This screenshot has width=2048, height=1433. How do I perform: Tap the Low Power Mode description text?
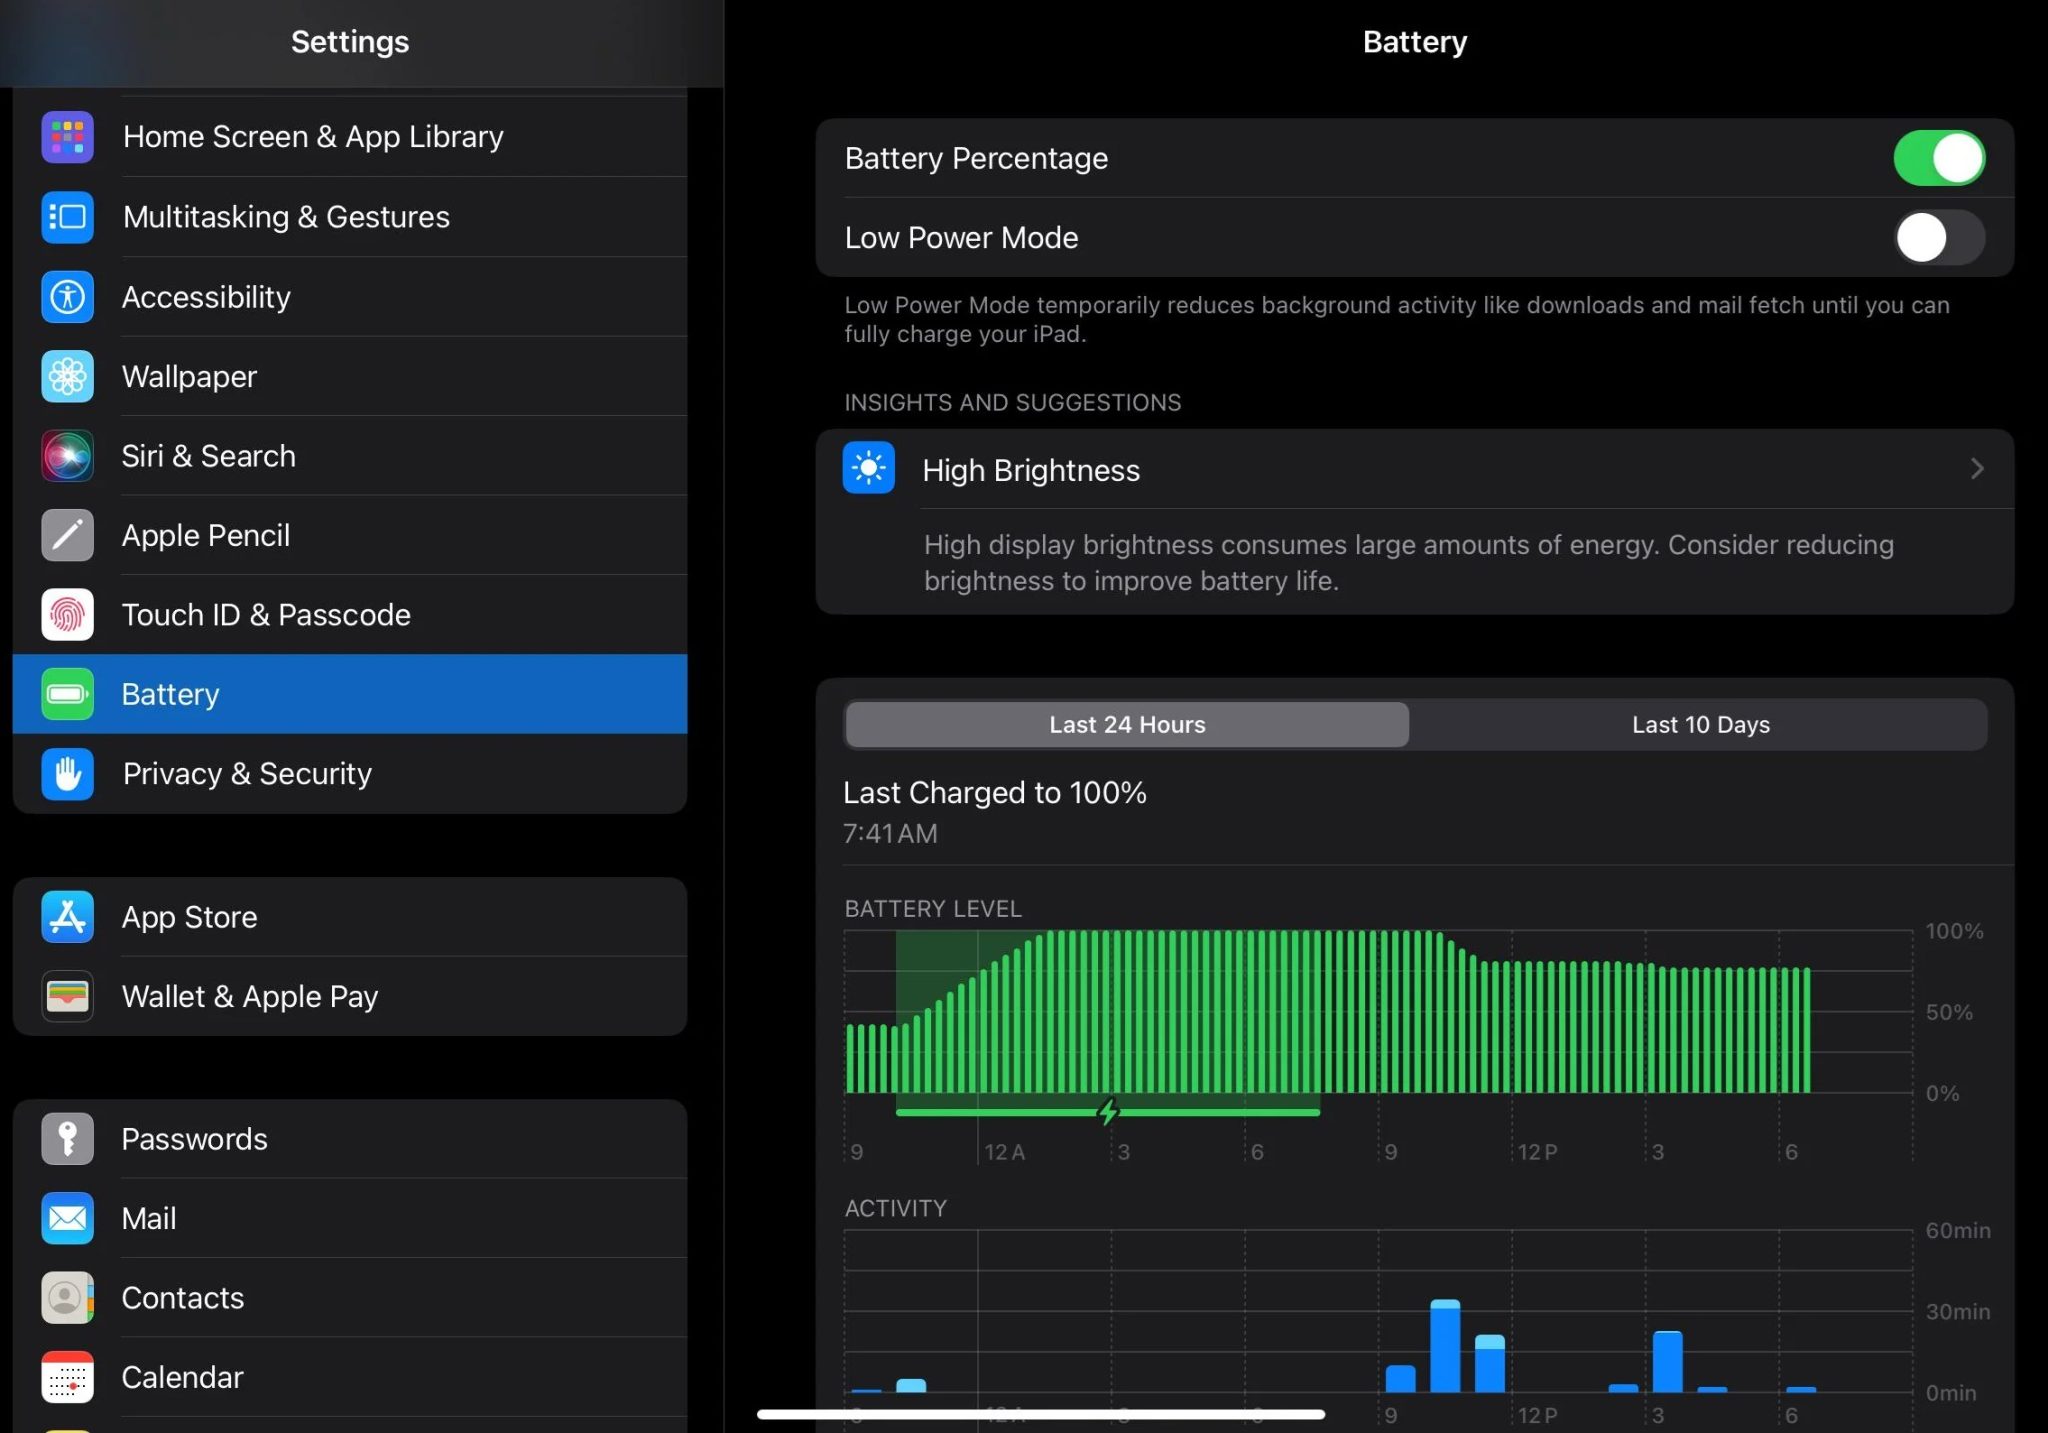1397,319
